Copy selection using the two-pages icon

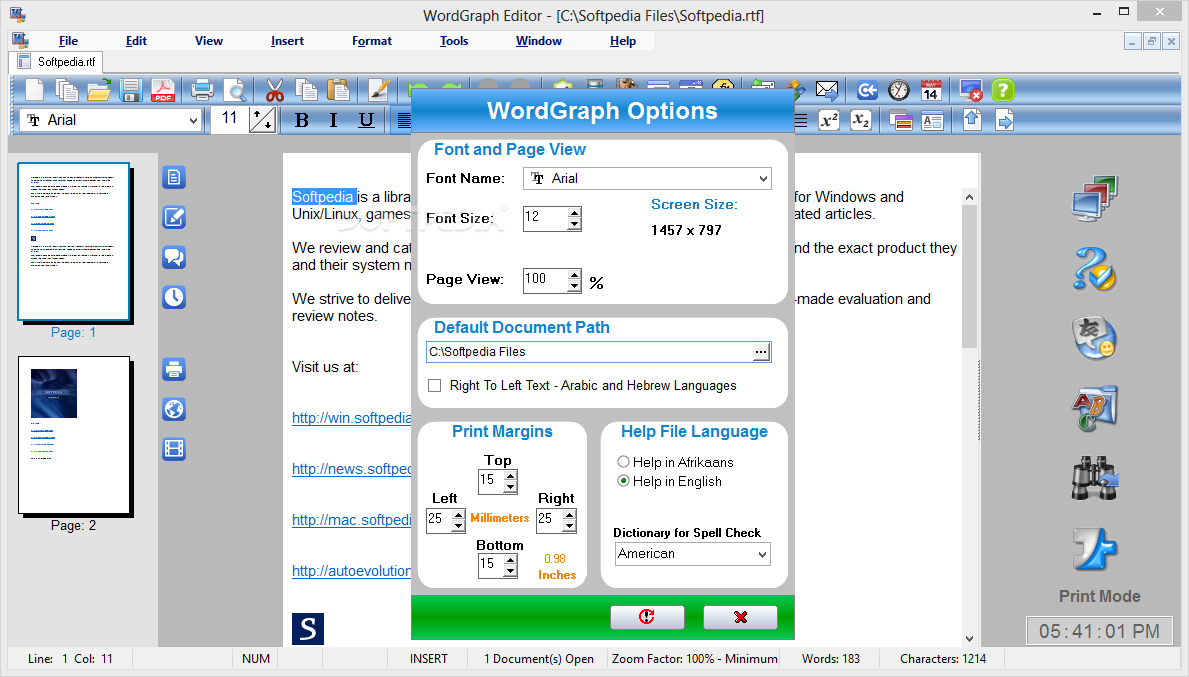[x=306, y=91]
